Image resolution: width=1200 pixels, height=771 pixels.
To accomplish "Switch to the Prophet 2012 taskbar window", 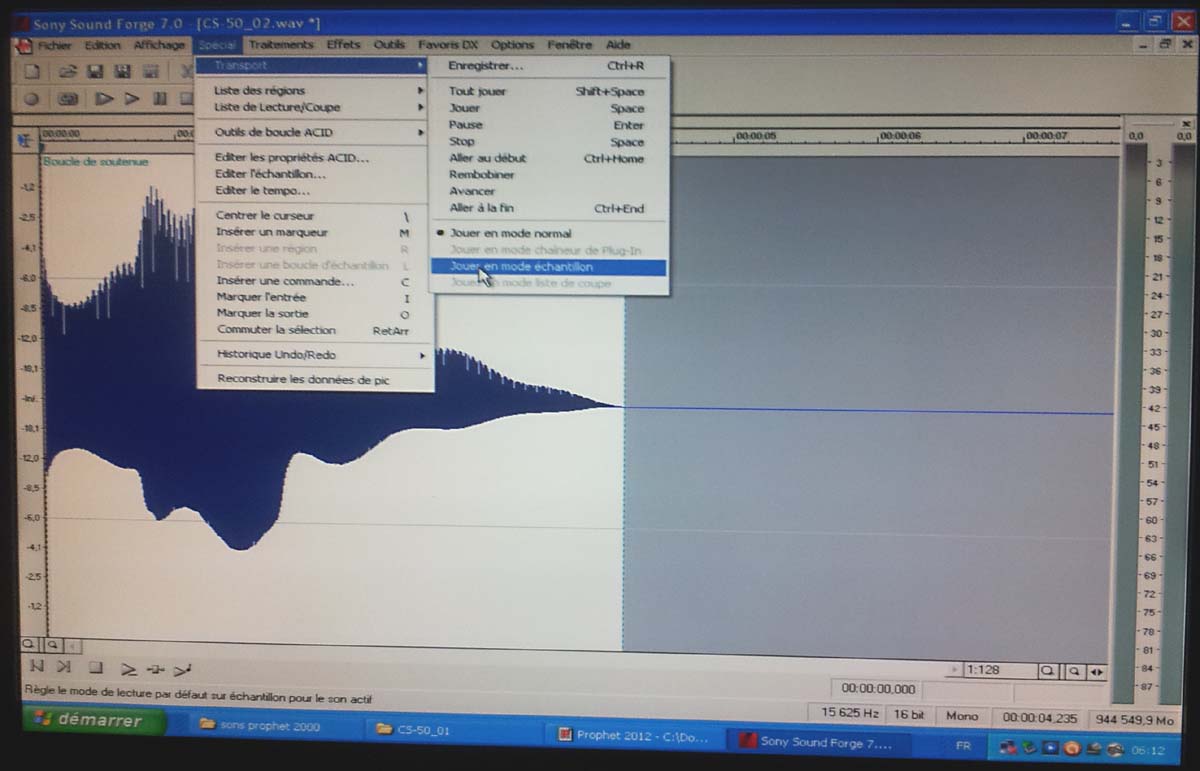I will click(x=637, y=736).
